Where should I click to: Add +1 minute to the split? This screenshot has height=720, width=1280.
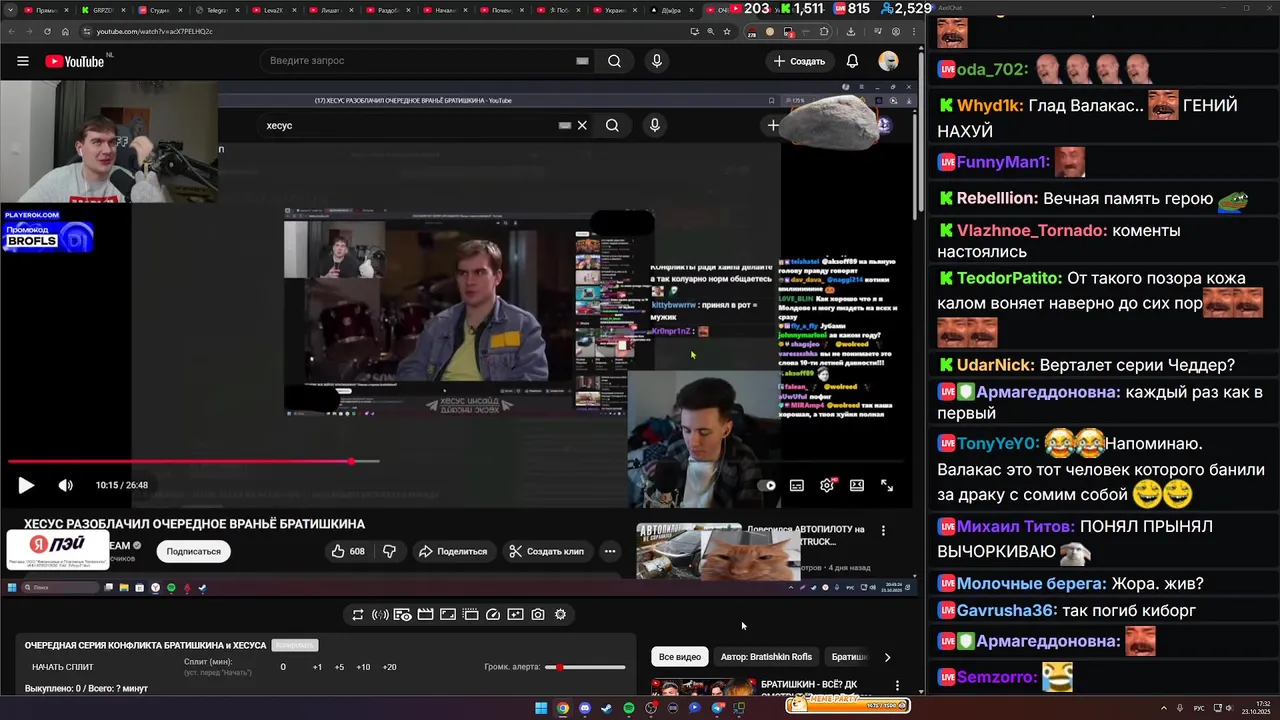click(317, 667)
